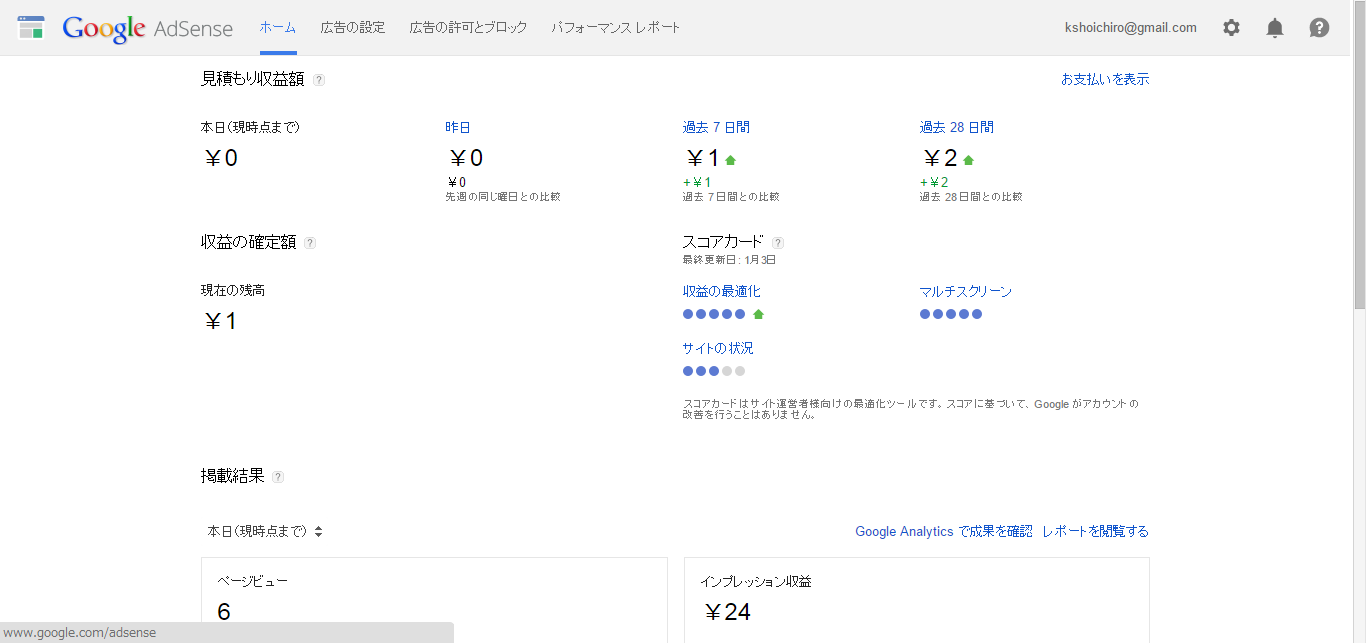The height and width of the screenshot is (643, 1366).
Task: Click the AdSense product icon at top left
Action: (31, 28)
